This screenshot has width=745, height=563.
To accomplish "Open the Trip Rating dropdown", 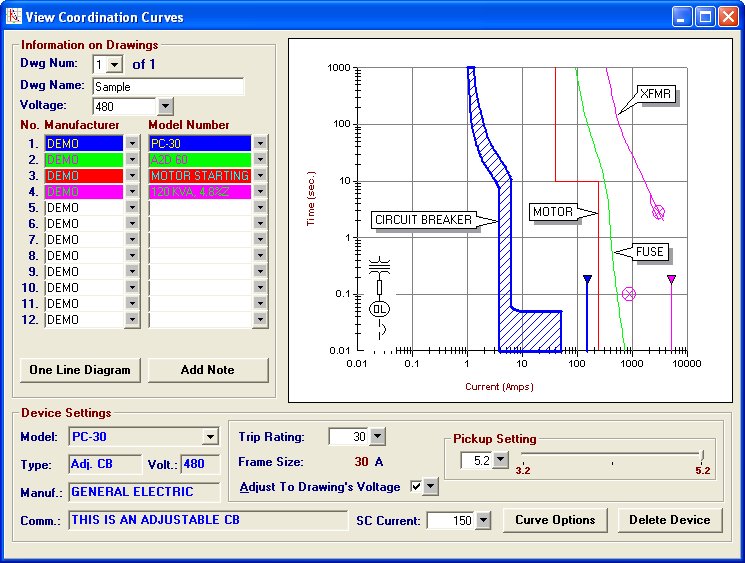I will [377, 436].
